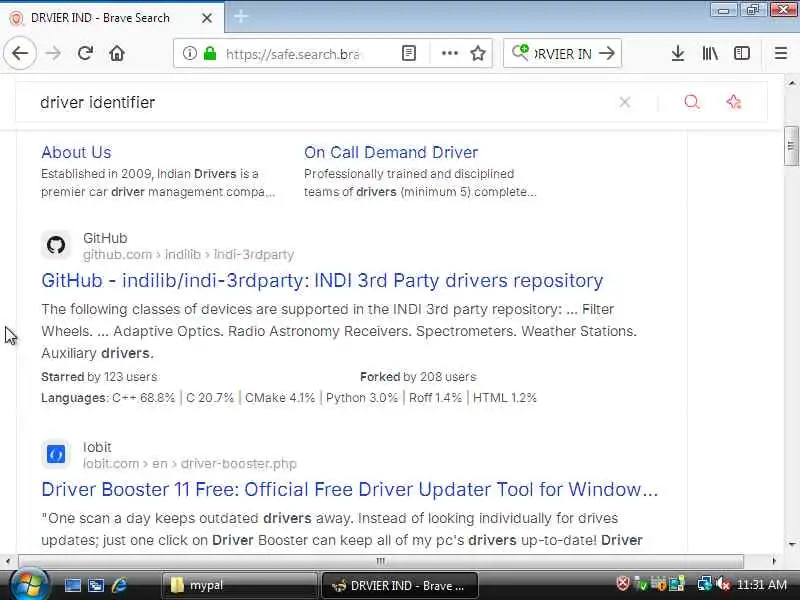Click the horizontal scrollbar thumb
Screen dimensions: 800x600
381,561
